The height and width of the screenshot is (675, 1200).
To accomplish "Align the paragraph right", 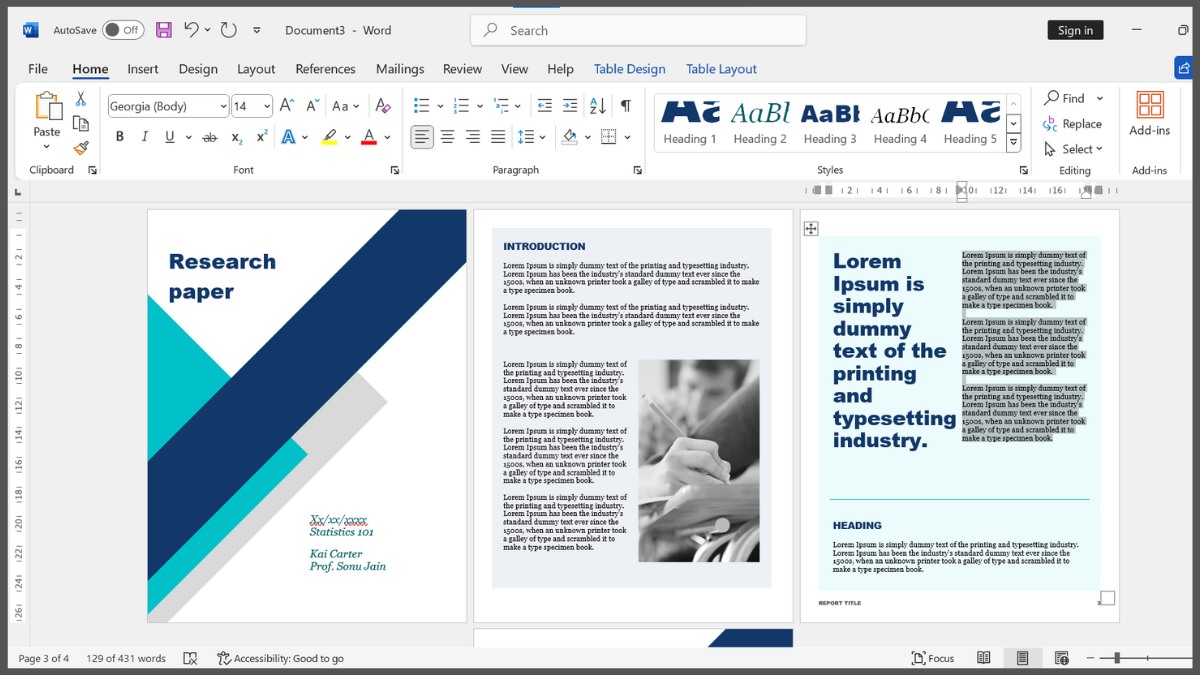I will [x=473, y=137].
